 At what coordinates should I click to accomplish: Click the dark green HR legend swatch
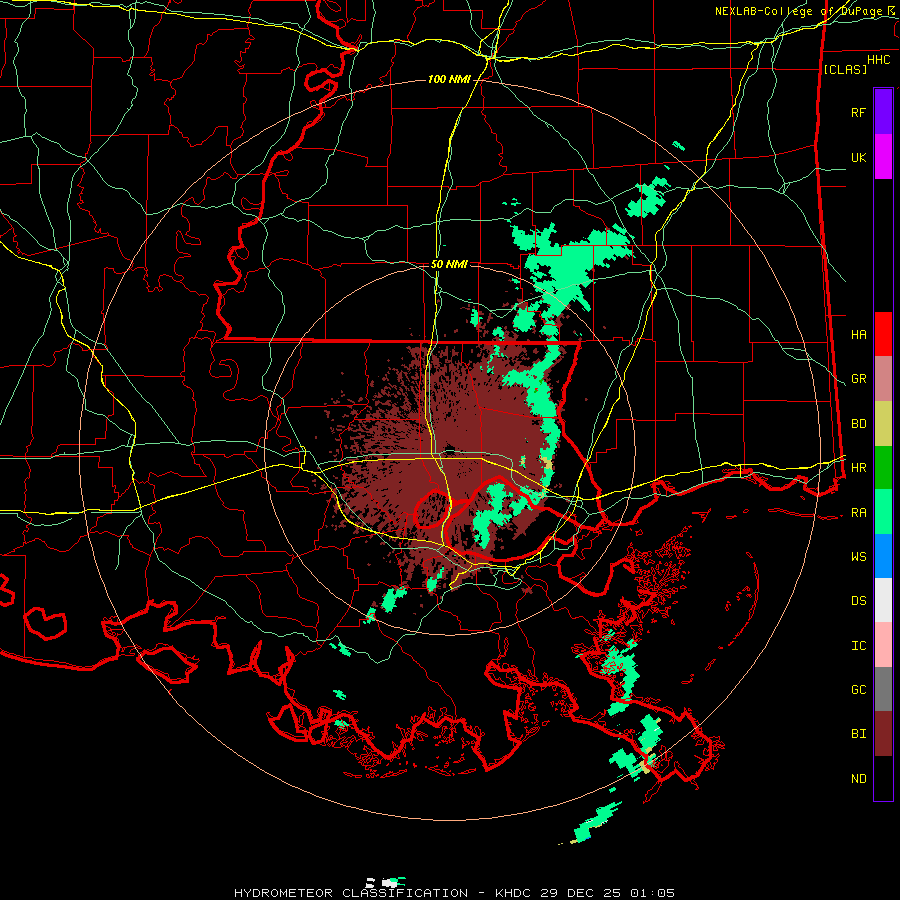(883, 468)
